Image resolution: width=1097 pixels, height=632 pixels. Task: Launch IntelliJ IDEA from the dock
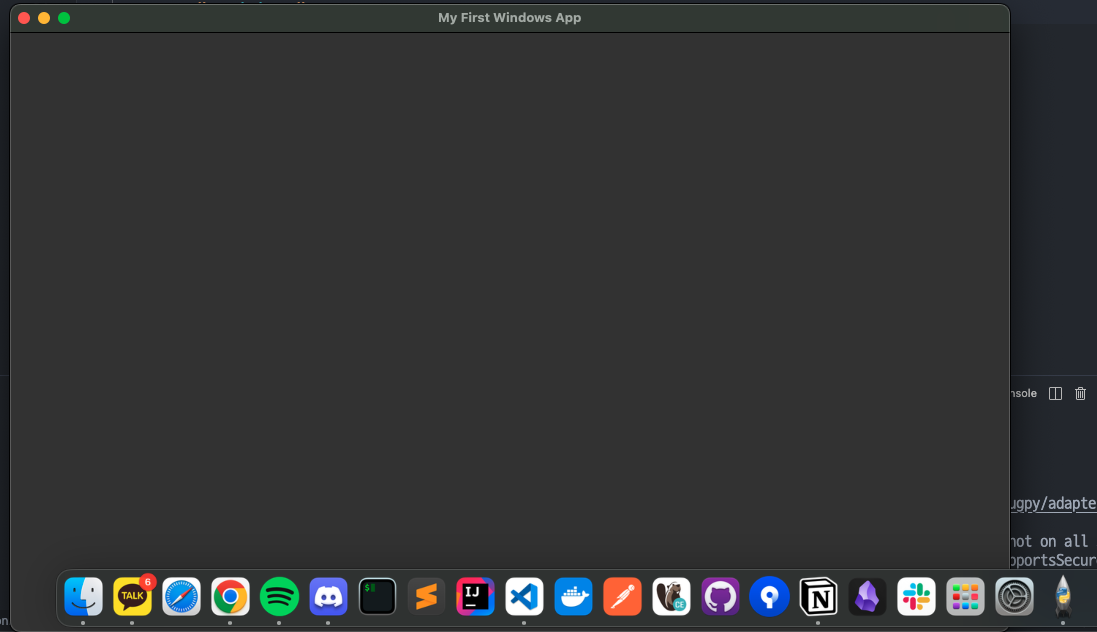475,596
